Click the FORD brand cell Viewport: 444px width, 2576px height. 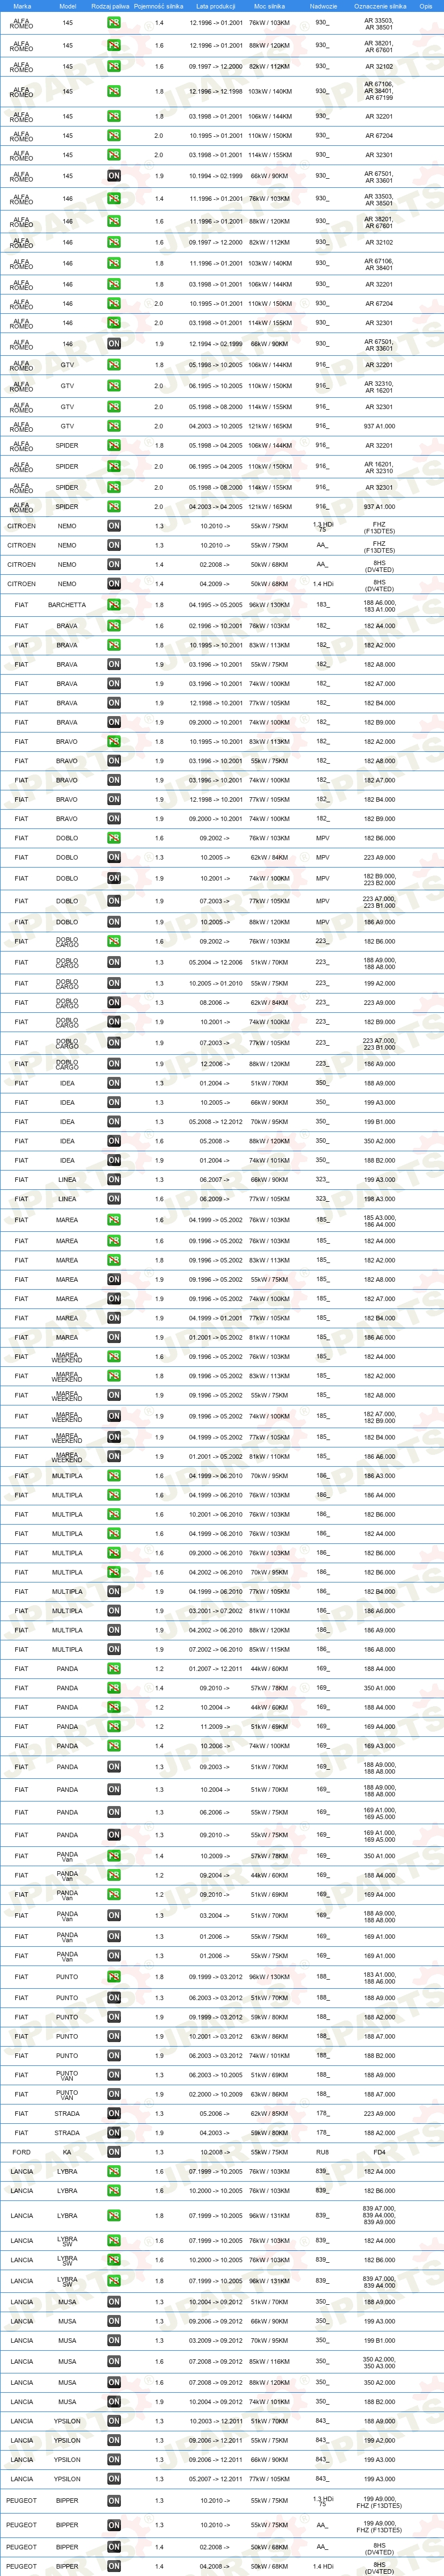point(21,2152)
